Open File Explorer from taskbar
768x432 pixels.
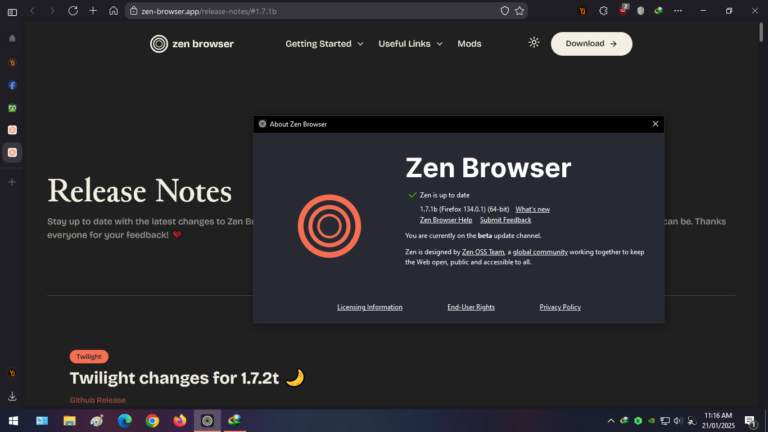[x=70, y=421]
